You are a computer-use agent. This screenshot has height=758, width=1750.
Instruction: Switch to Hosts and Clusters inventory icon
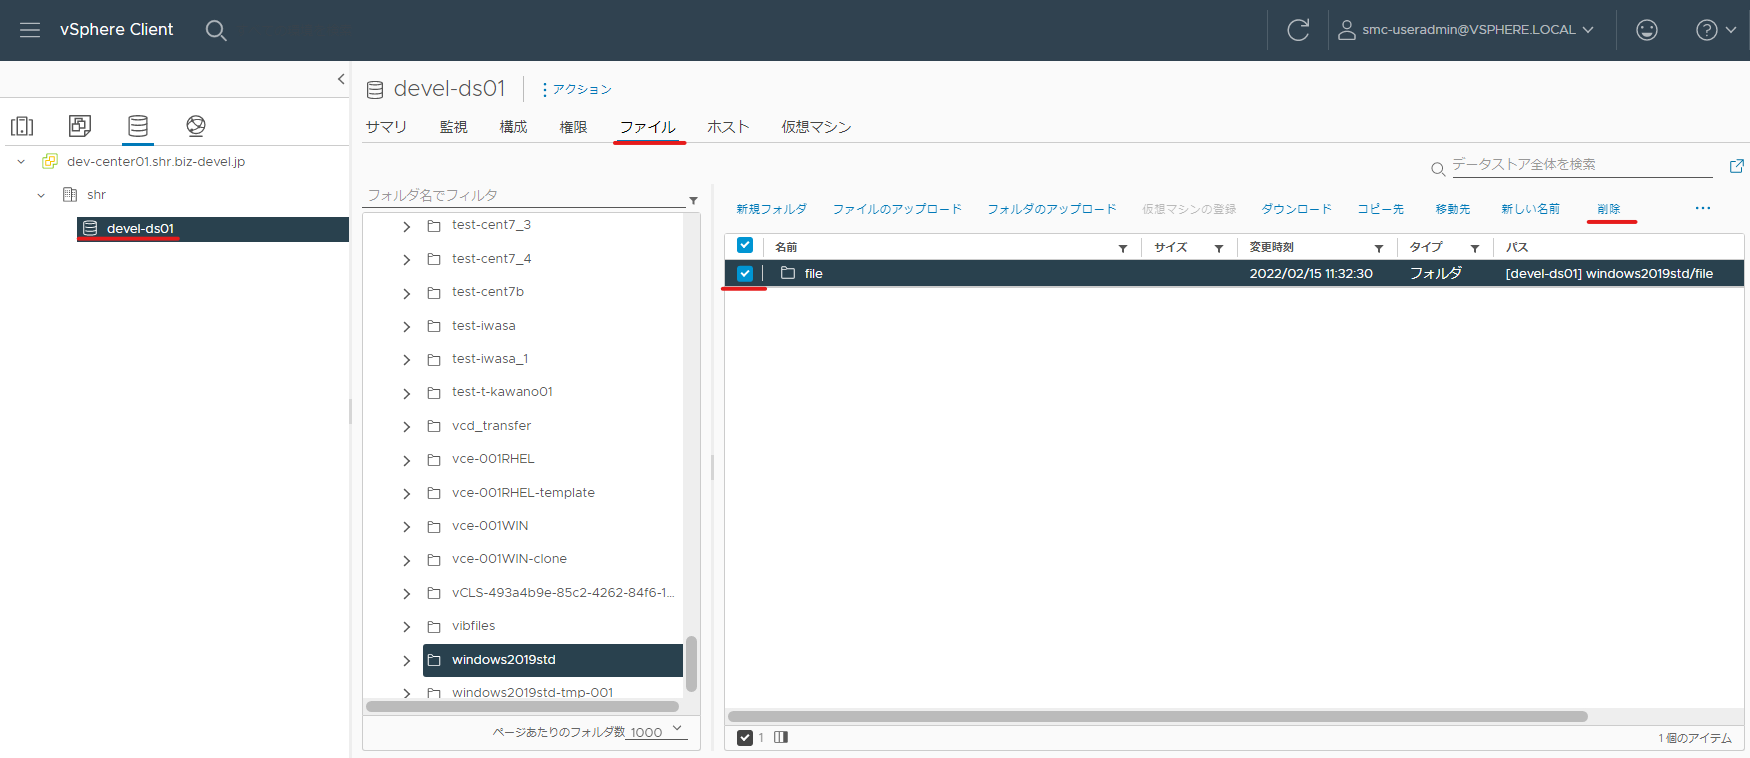coord(22,126)
